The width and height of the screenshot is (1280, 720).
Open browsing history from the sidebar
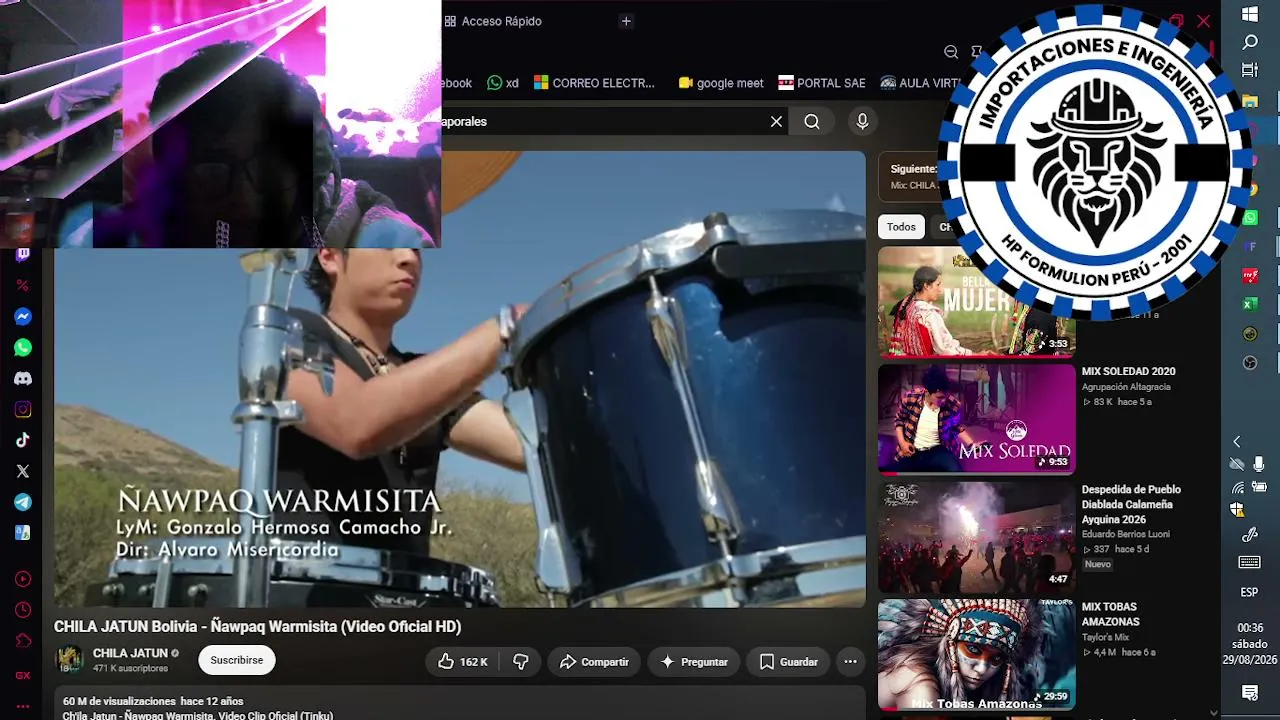coord(23,610)
